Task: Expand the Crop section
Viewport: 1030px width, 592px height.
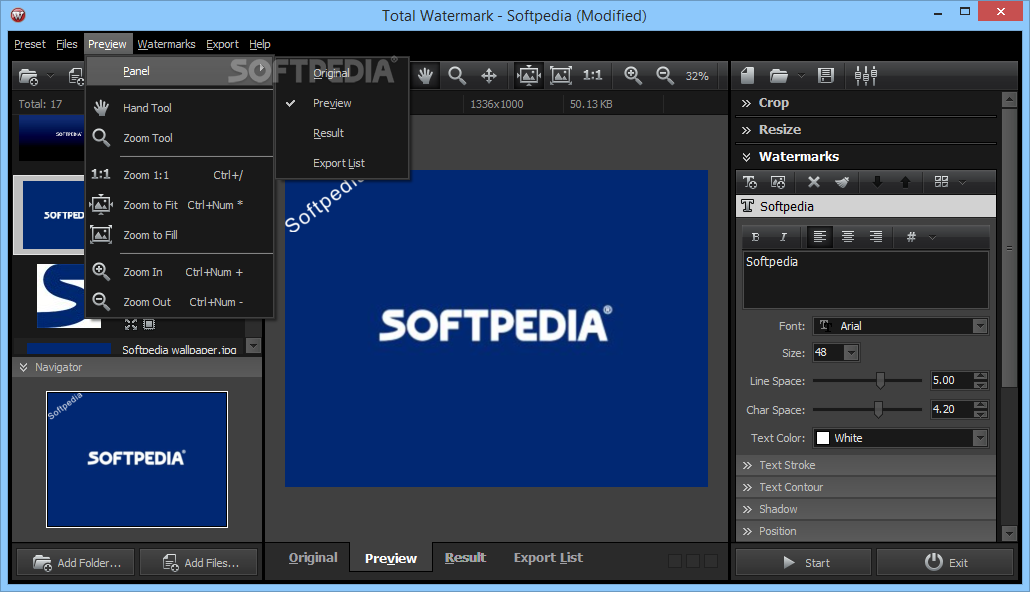Action: (866, 103)
